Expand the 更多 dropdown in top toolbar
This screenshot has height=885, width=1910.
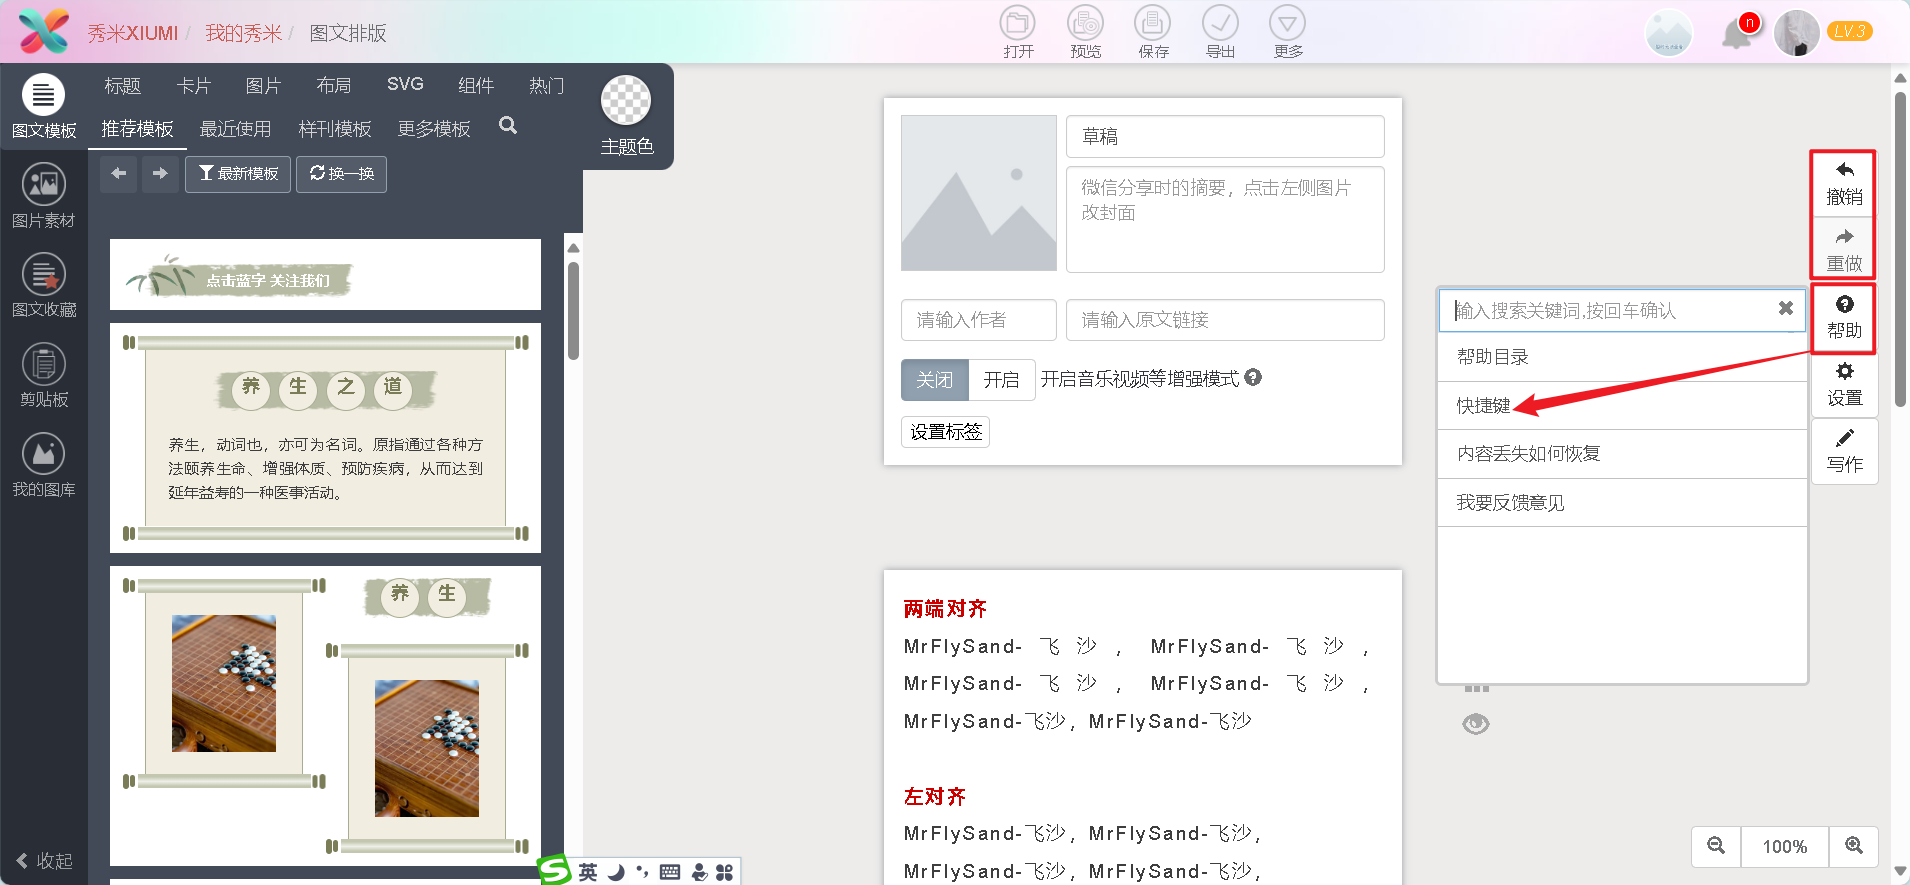pos(1287,32)
